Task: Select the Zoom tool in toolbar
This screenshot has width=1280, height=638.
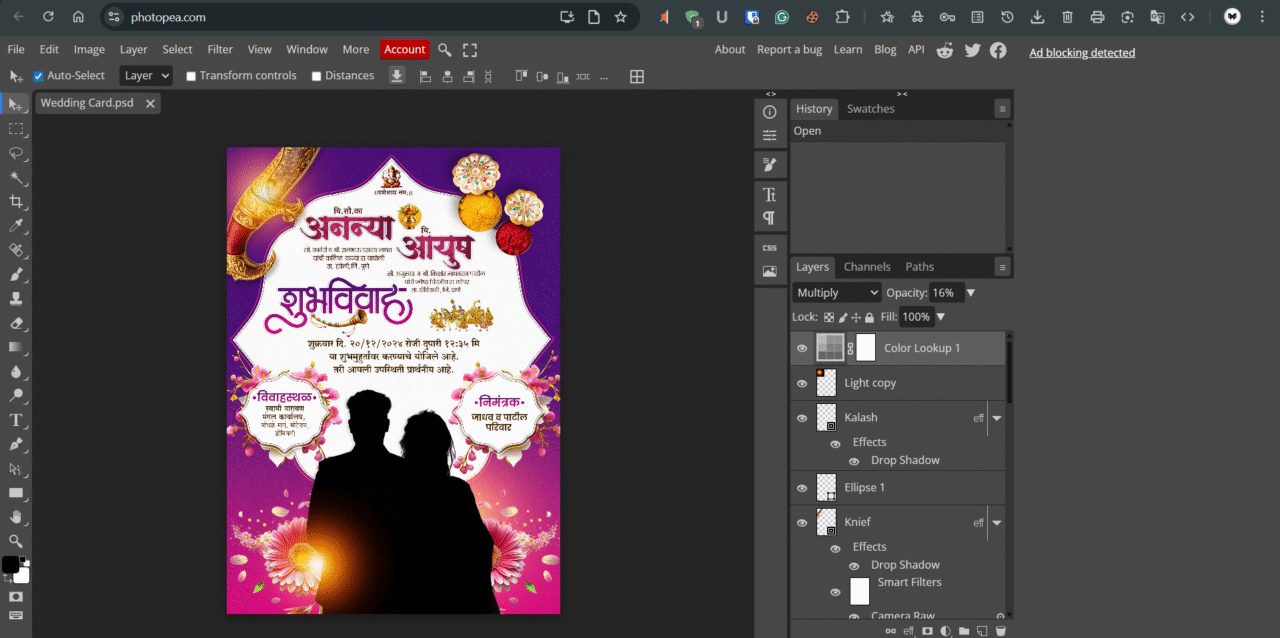Action: tap(16, 541)
